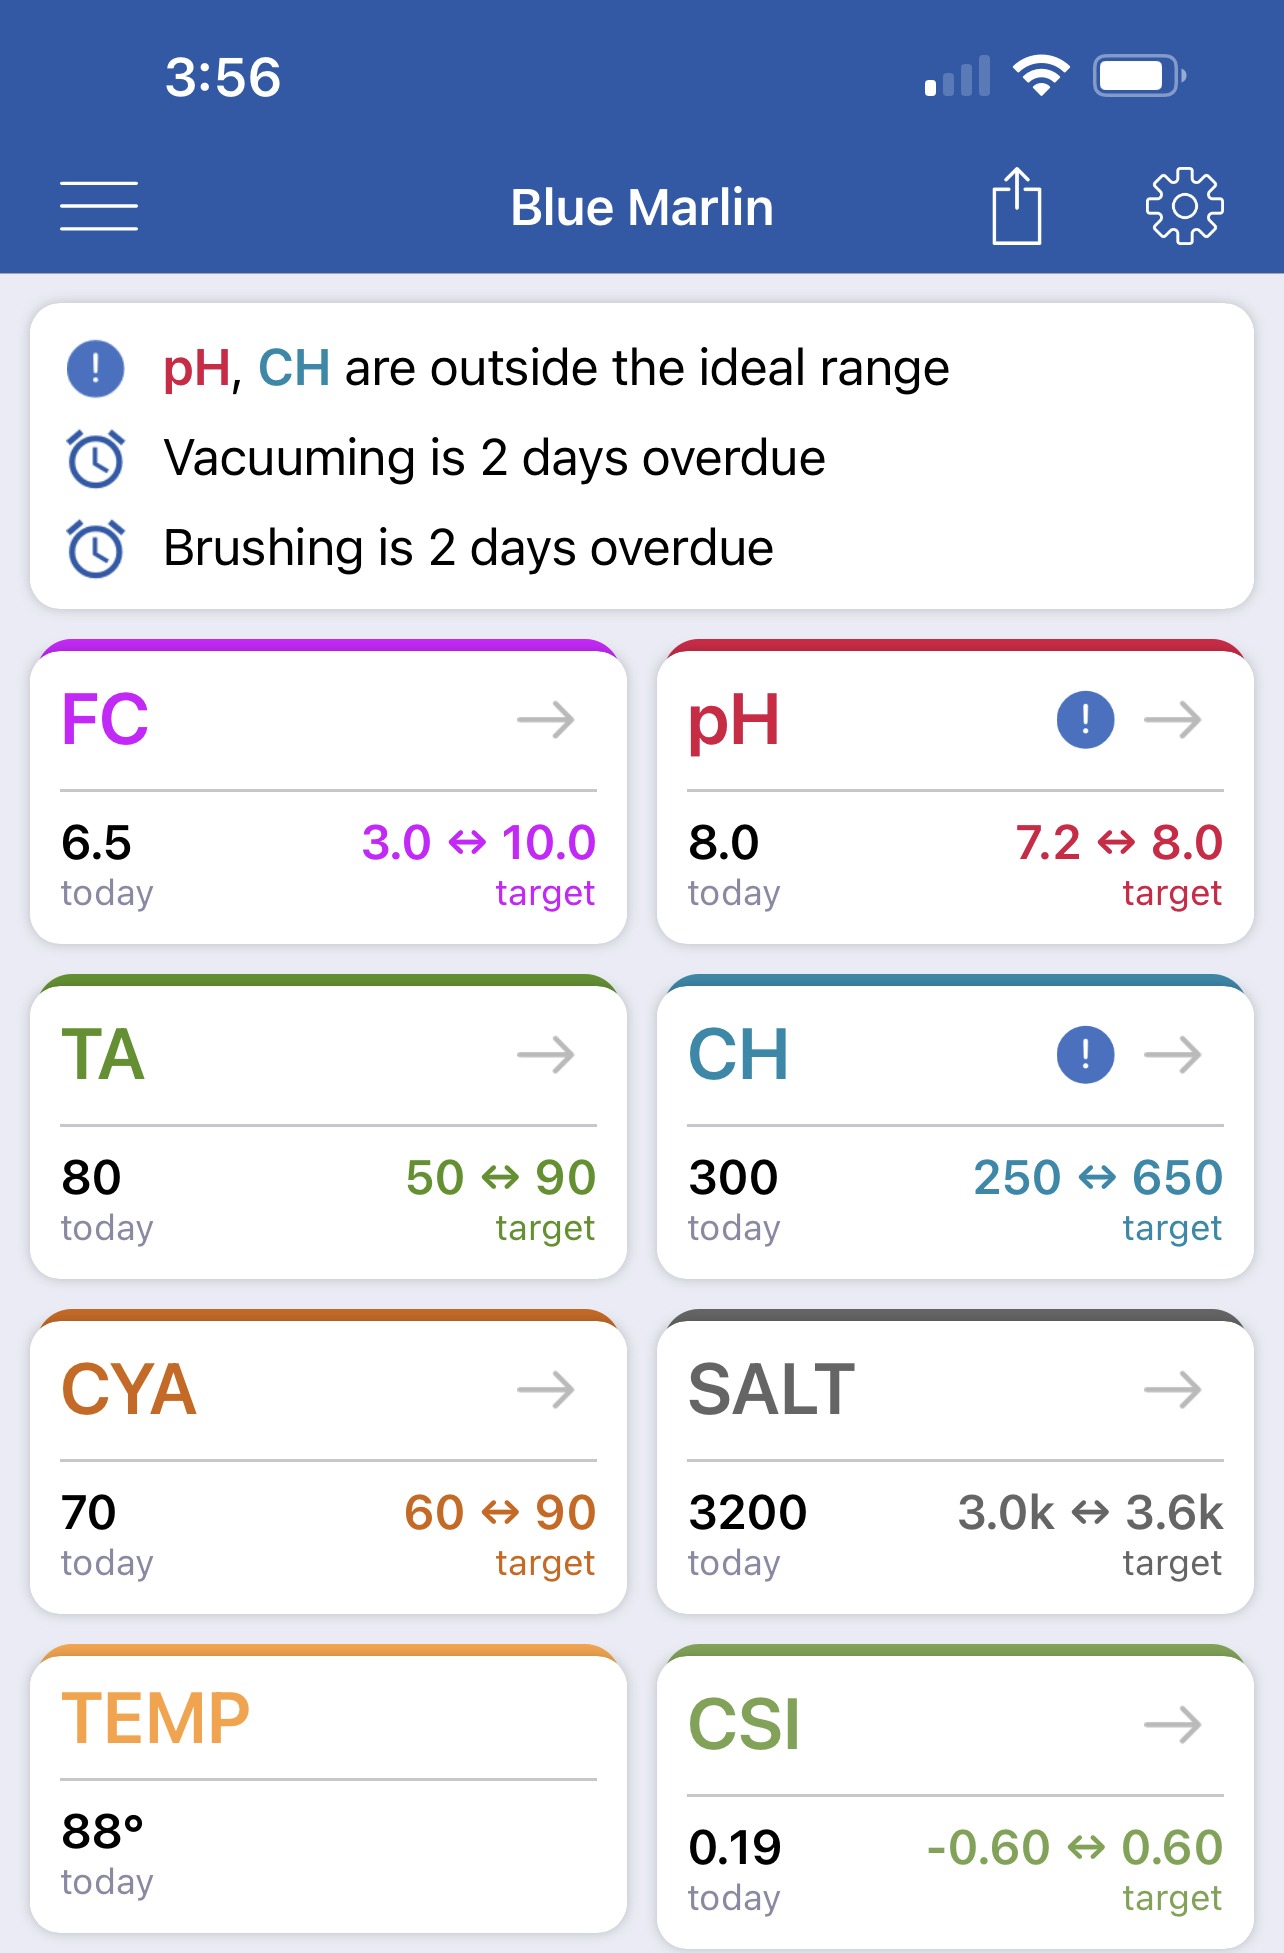Tap the CH link in alert message
This screenshot has height=1953, width=1284.
pos(294,368)
